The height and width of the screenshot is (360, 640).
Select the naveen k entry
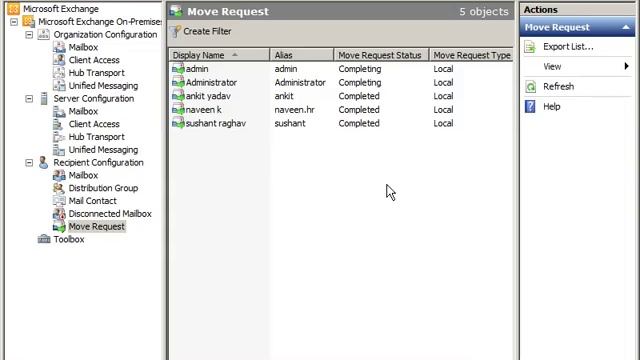203,110
